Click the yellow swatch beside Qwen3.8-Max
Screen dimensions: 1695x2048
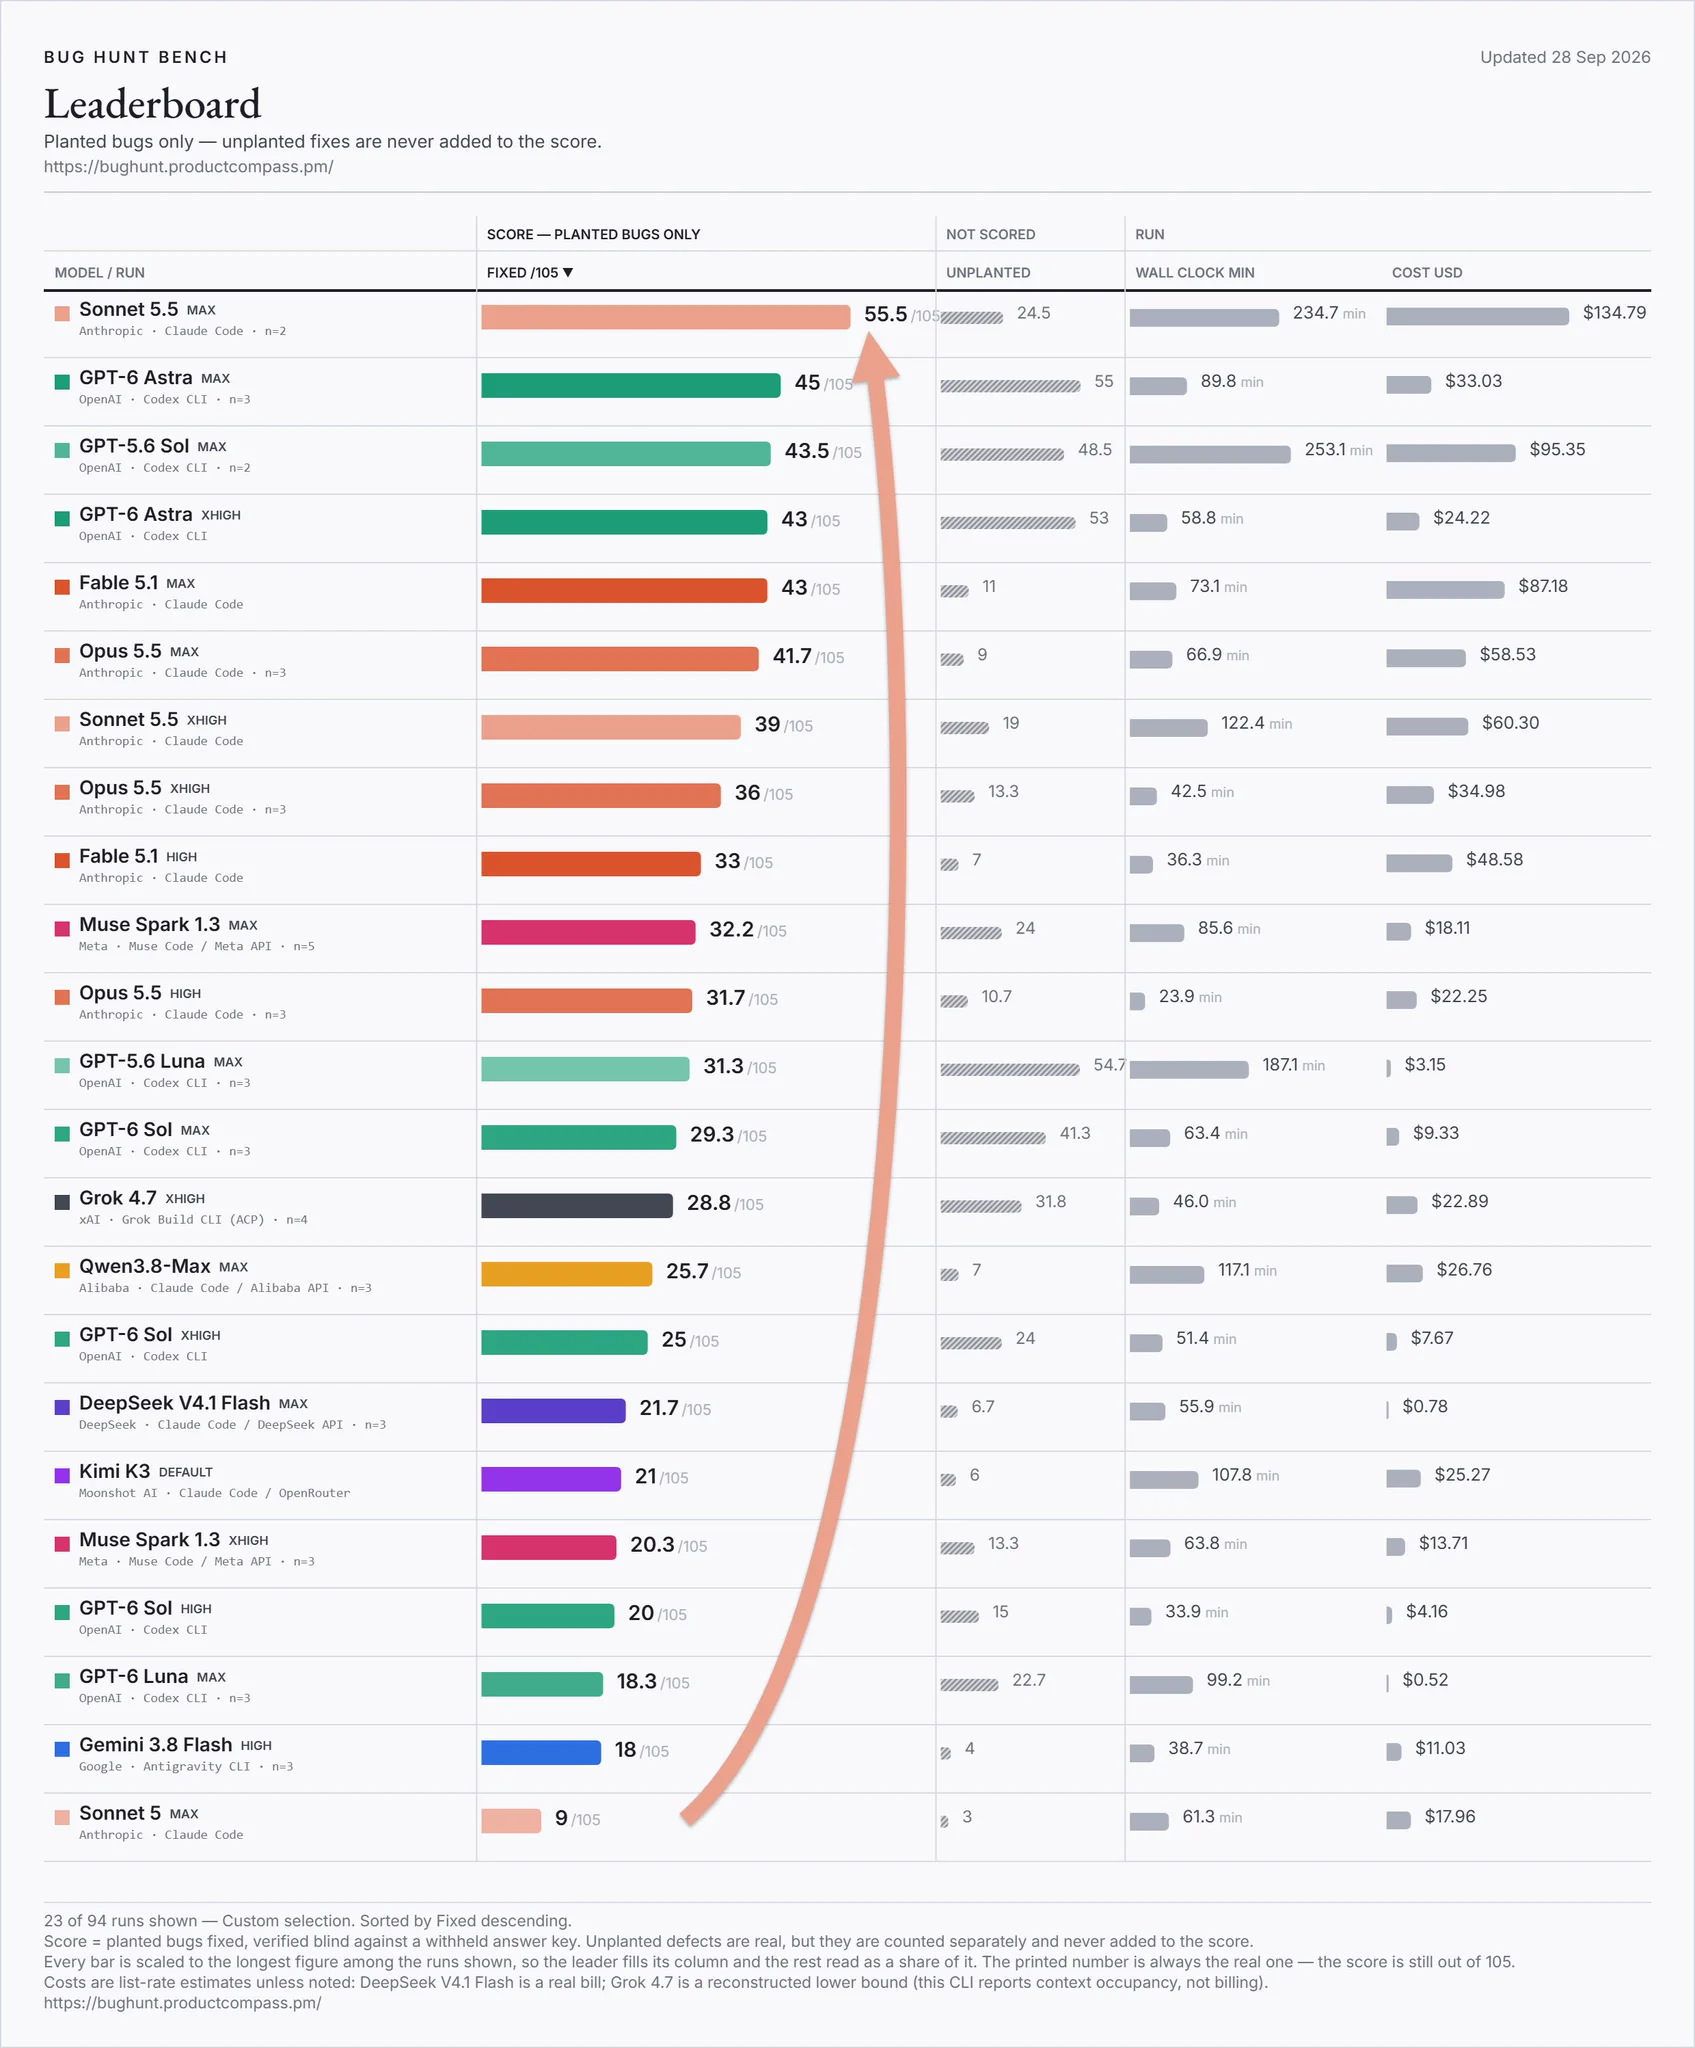(62, 1271)
